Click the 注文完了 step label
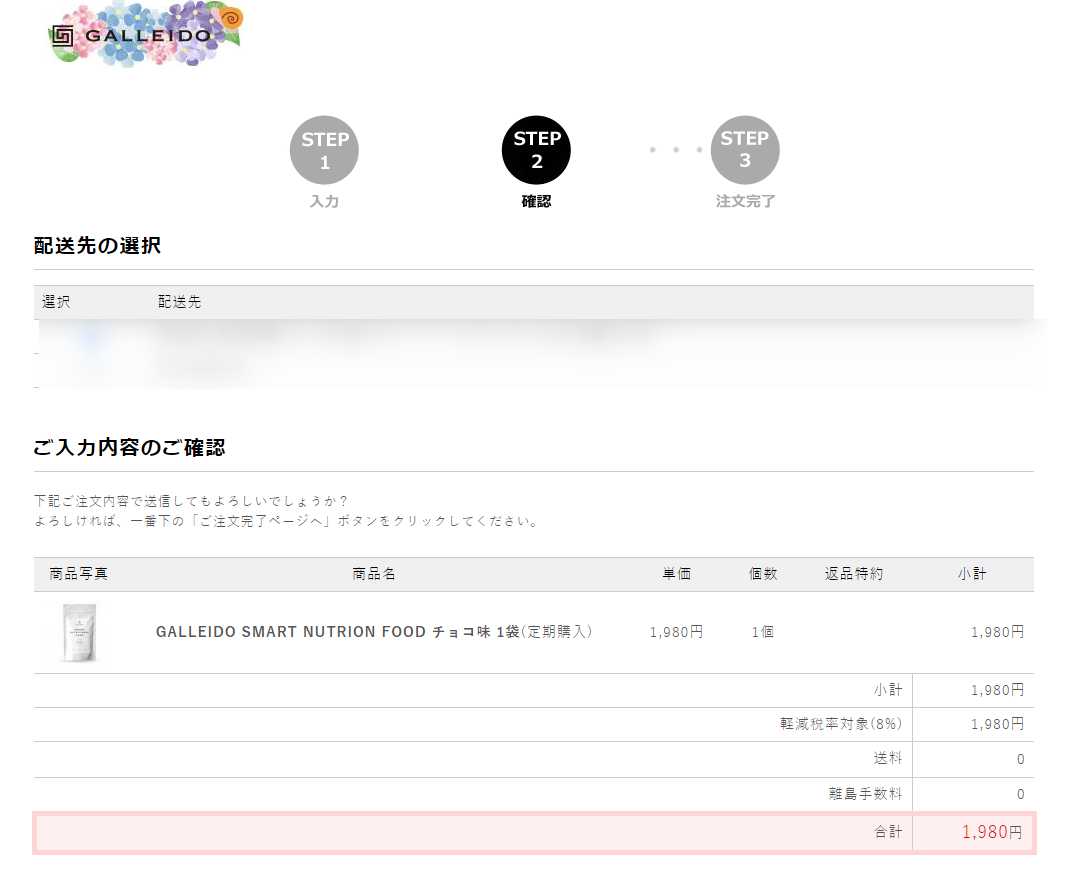The image size is (1066, 876). (x=745, y=201)
